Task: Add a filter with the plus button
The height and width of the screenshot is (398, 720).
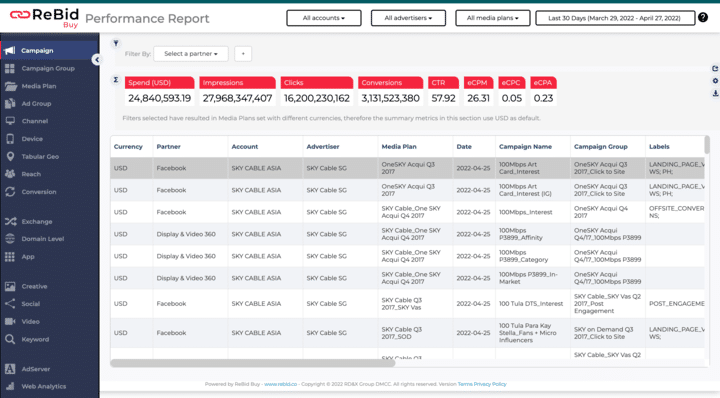Action: pos(243,54)
